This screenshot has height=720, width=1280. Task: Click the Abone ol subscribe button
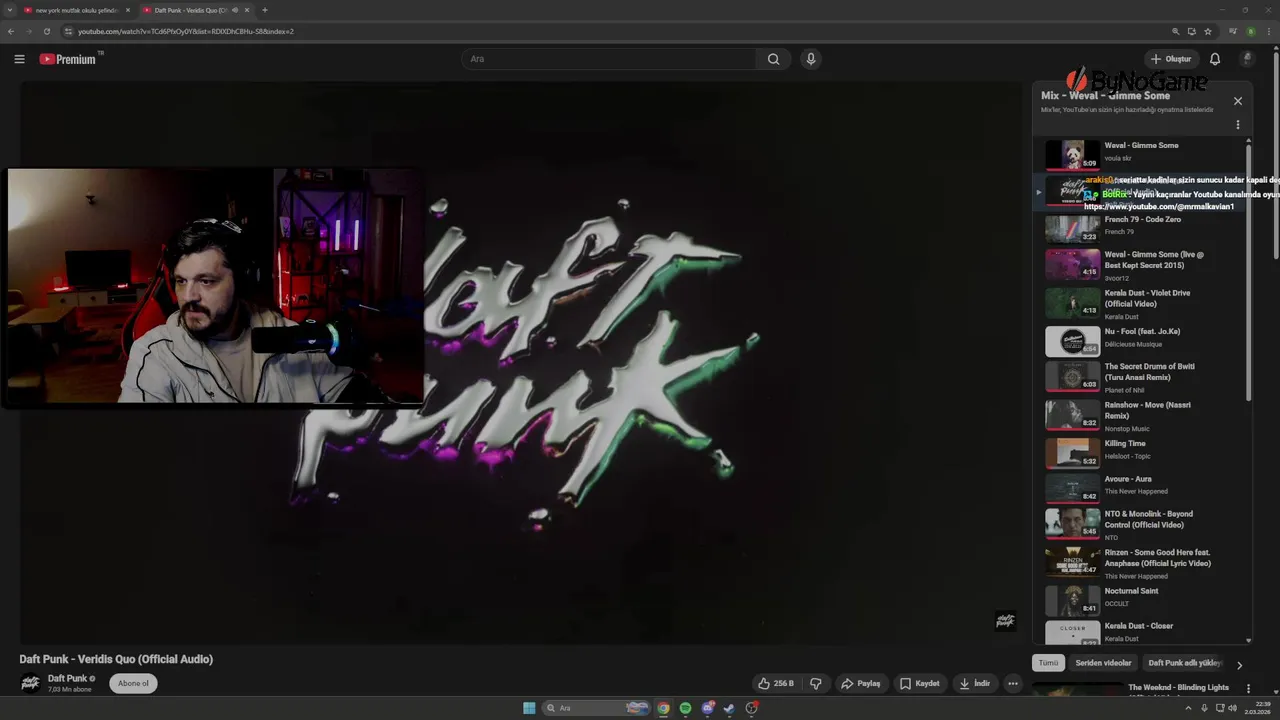pos(133,684)
